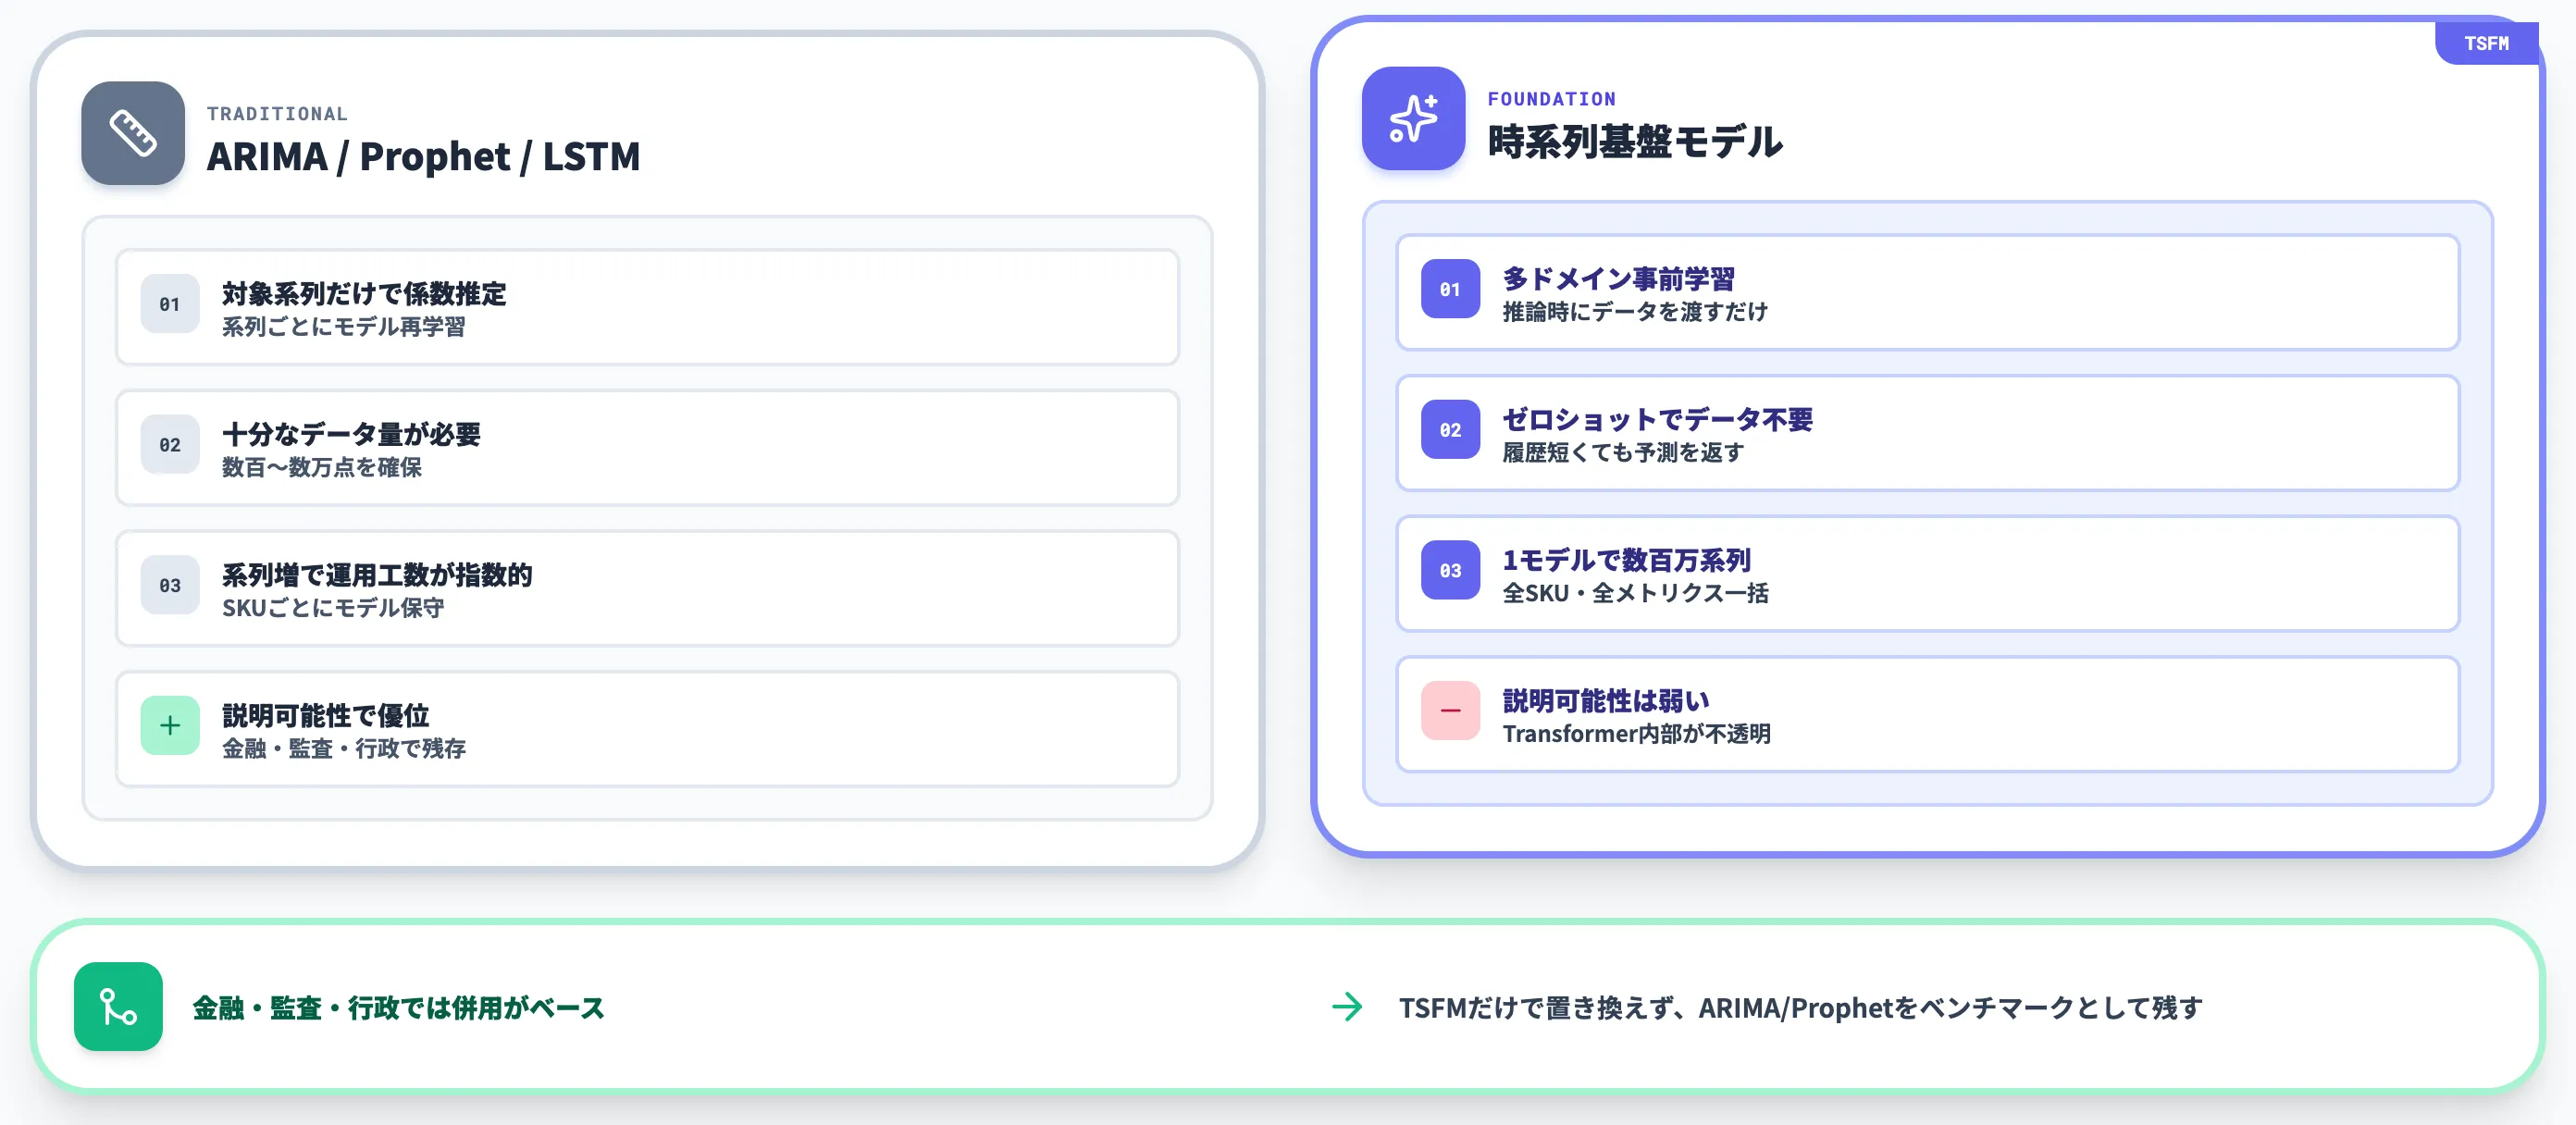
Task: Click the text TSFMだけで置き換えず、ARIMA/Prophetをベンチマークとして残す
Action: [x=1800, y=1007]
